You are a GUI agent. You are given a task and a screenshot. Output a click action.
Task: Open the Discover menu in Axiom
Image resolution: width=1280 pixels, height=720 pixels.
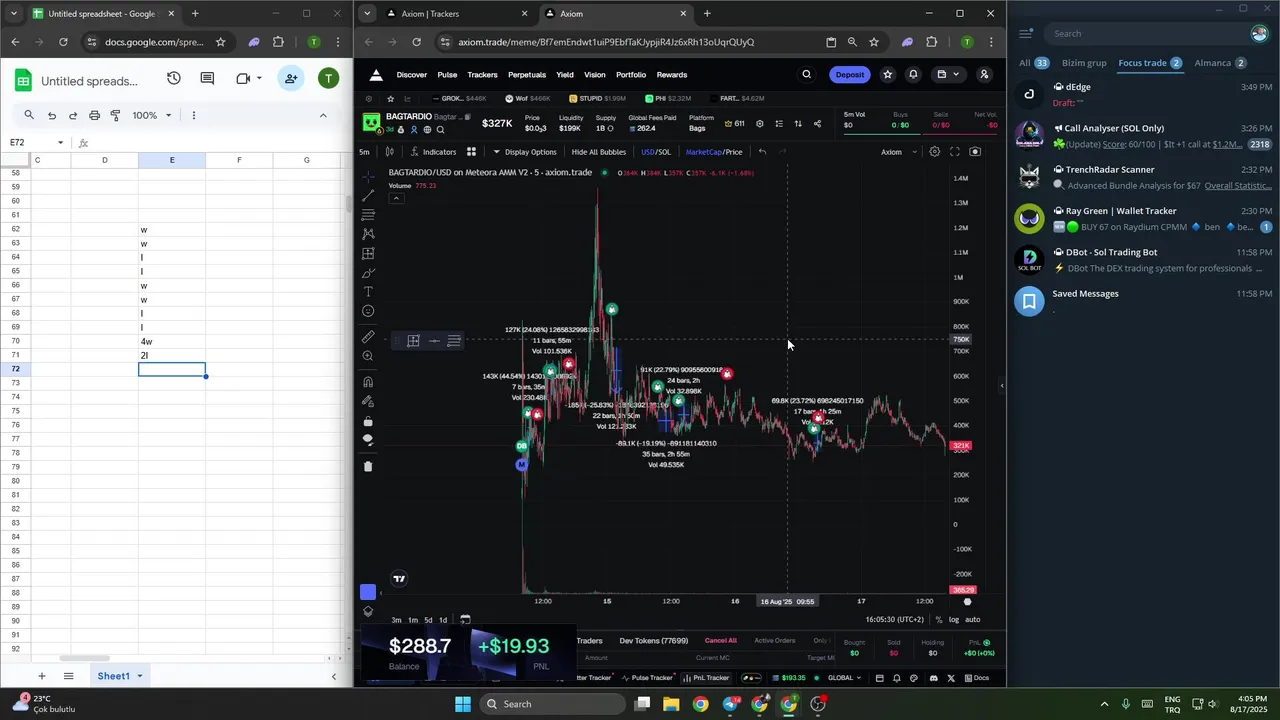(x=411, y=75)
